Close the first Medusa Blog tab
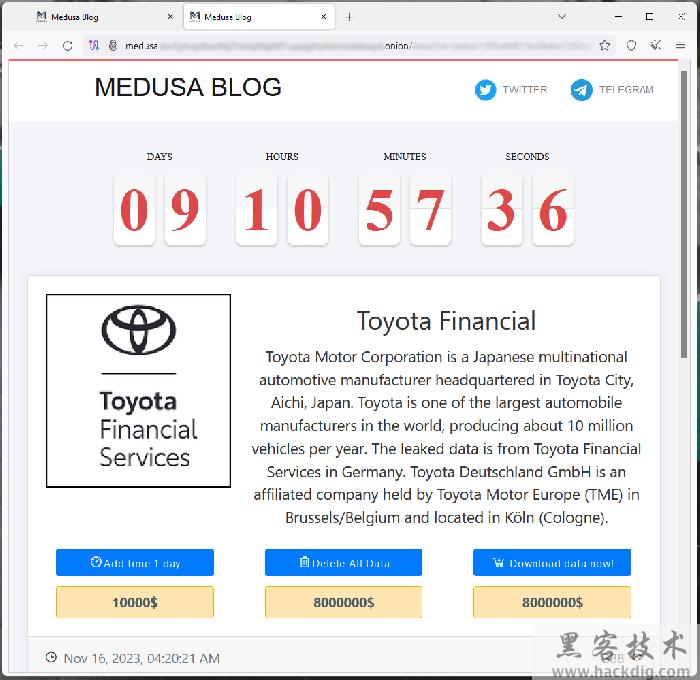The height and width of the screenshot is (680, 700). click(x=170, y=17)
